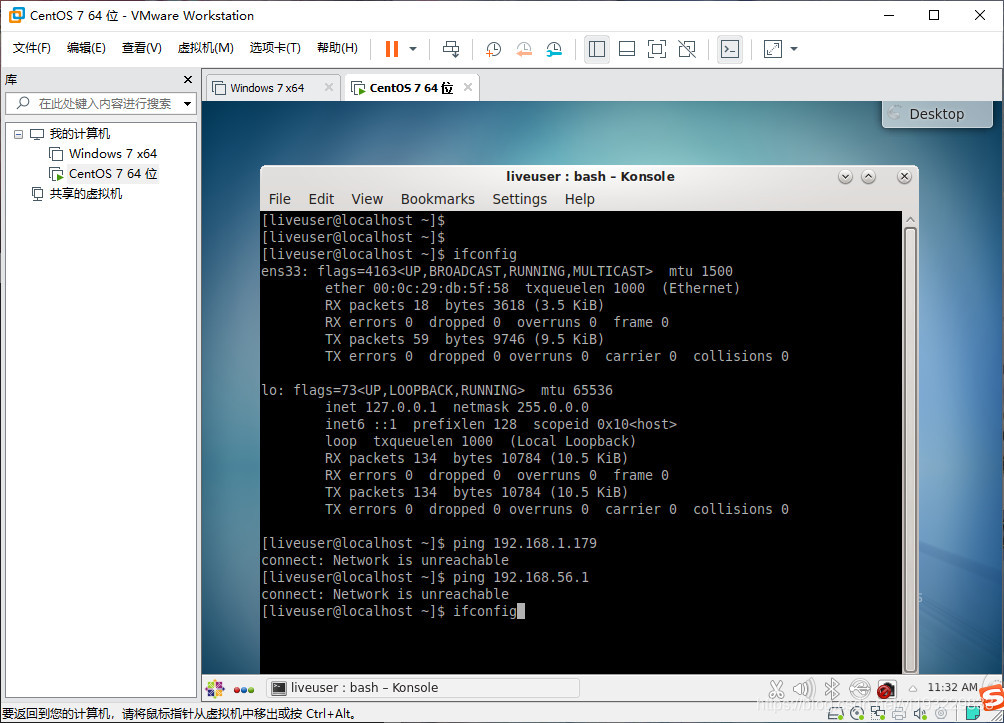1004x723 pixels.
Task: Open the 帮助(H) menu
Action: tap(337, 48)
